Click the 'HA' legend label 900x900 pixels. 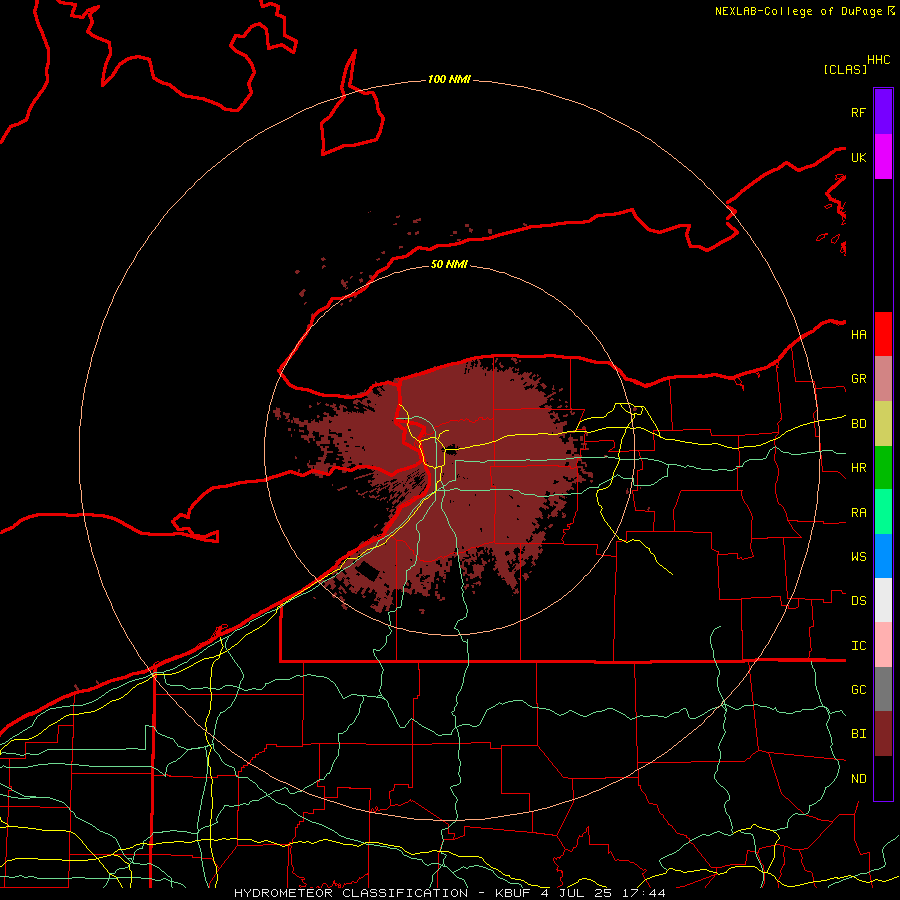858,335
